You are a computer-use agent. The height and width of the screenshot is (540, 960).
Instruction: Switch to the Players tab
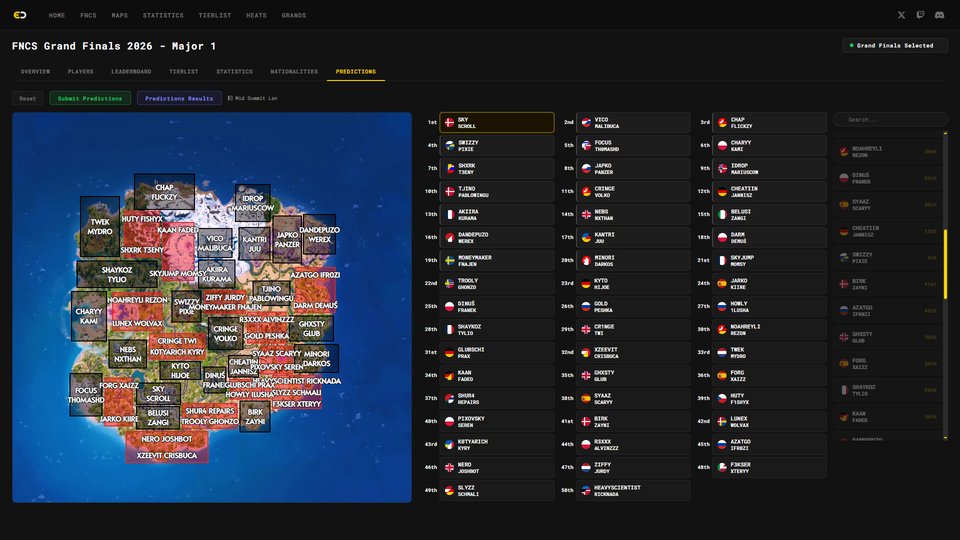[80, 72]
